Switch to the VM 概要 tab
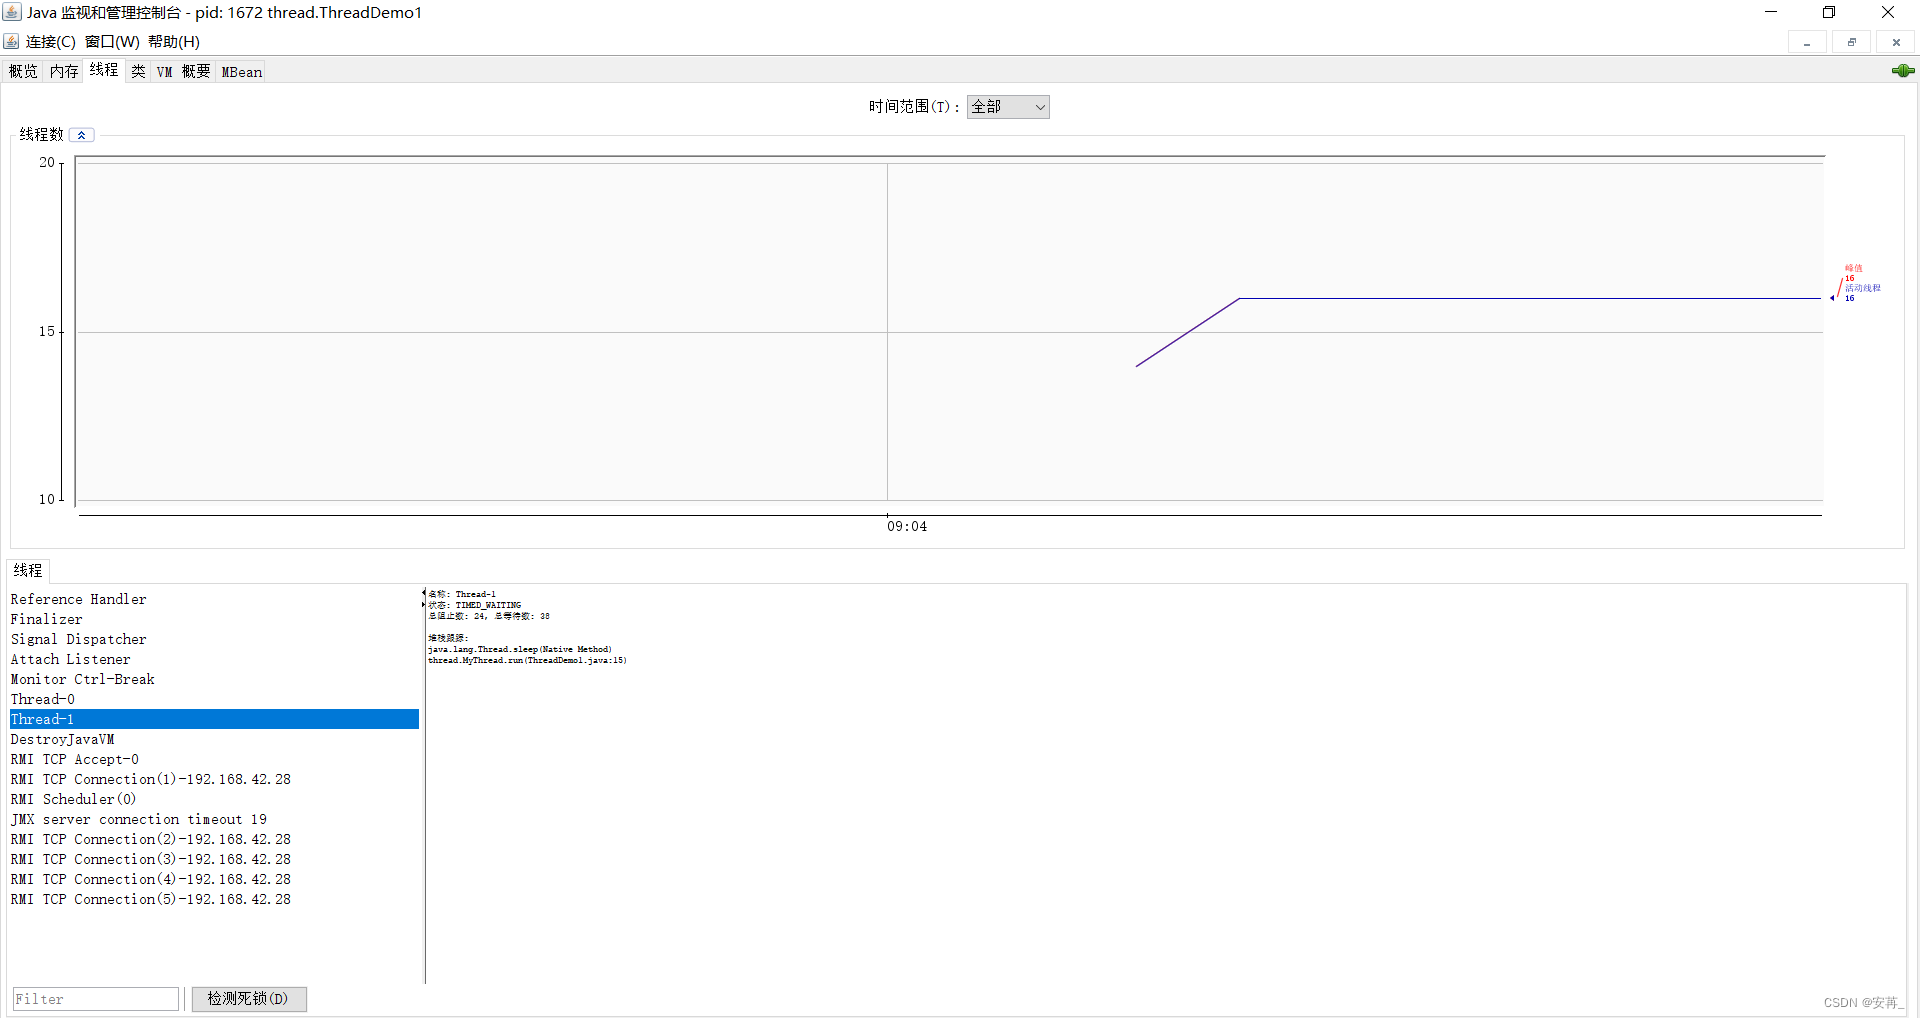This screenshot has height=1018, width=1920. pyautogui.click(x=183, y=72)
